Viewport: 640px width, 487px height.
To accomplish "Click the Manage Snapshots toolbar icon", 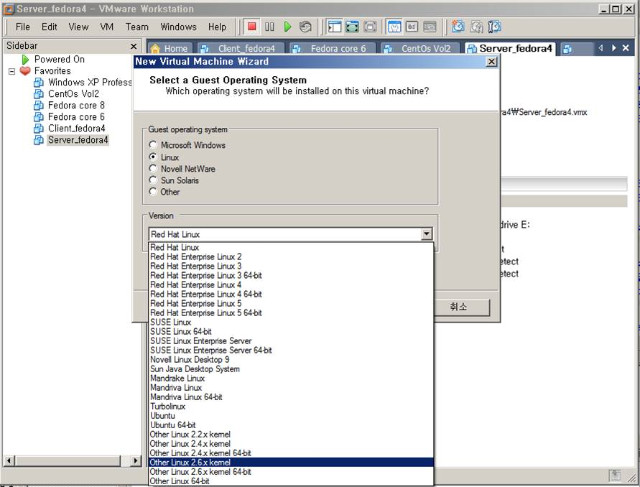I will point(494,27).
